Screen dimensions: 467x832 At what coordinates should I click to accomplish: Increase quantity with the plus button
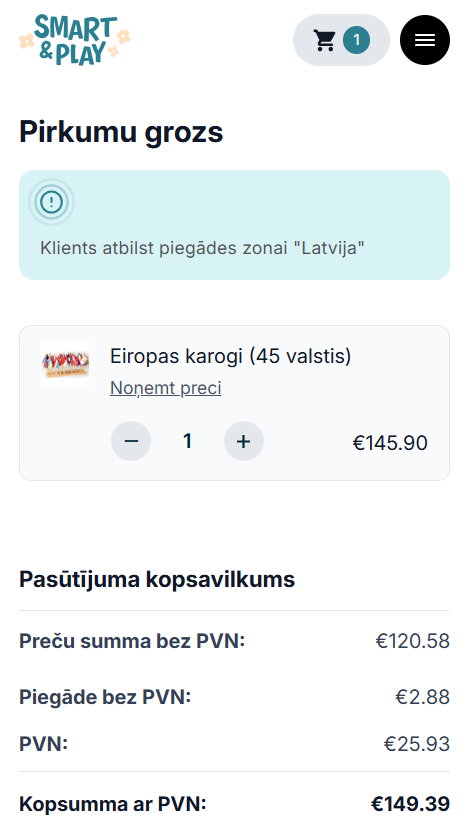tap(244, 441)
